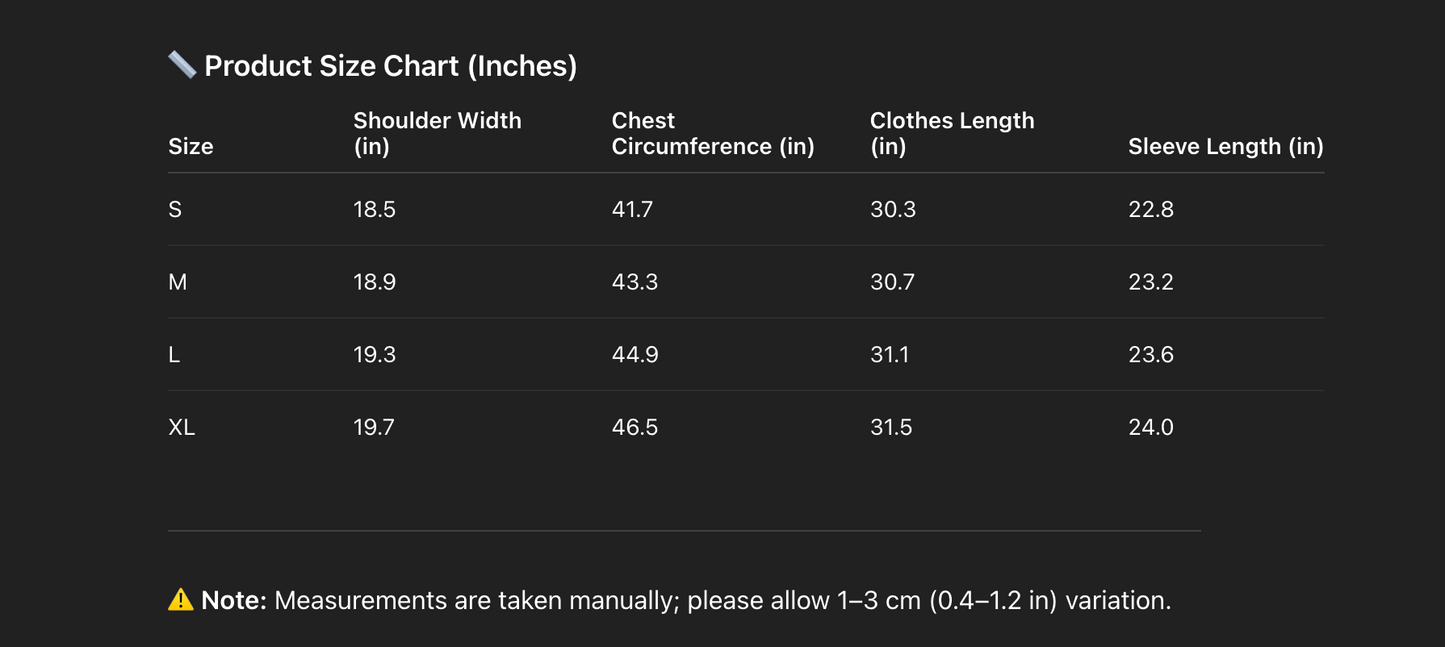Select sleeve length value 24.0

(x=1151, y=427)
